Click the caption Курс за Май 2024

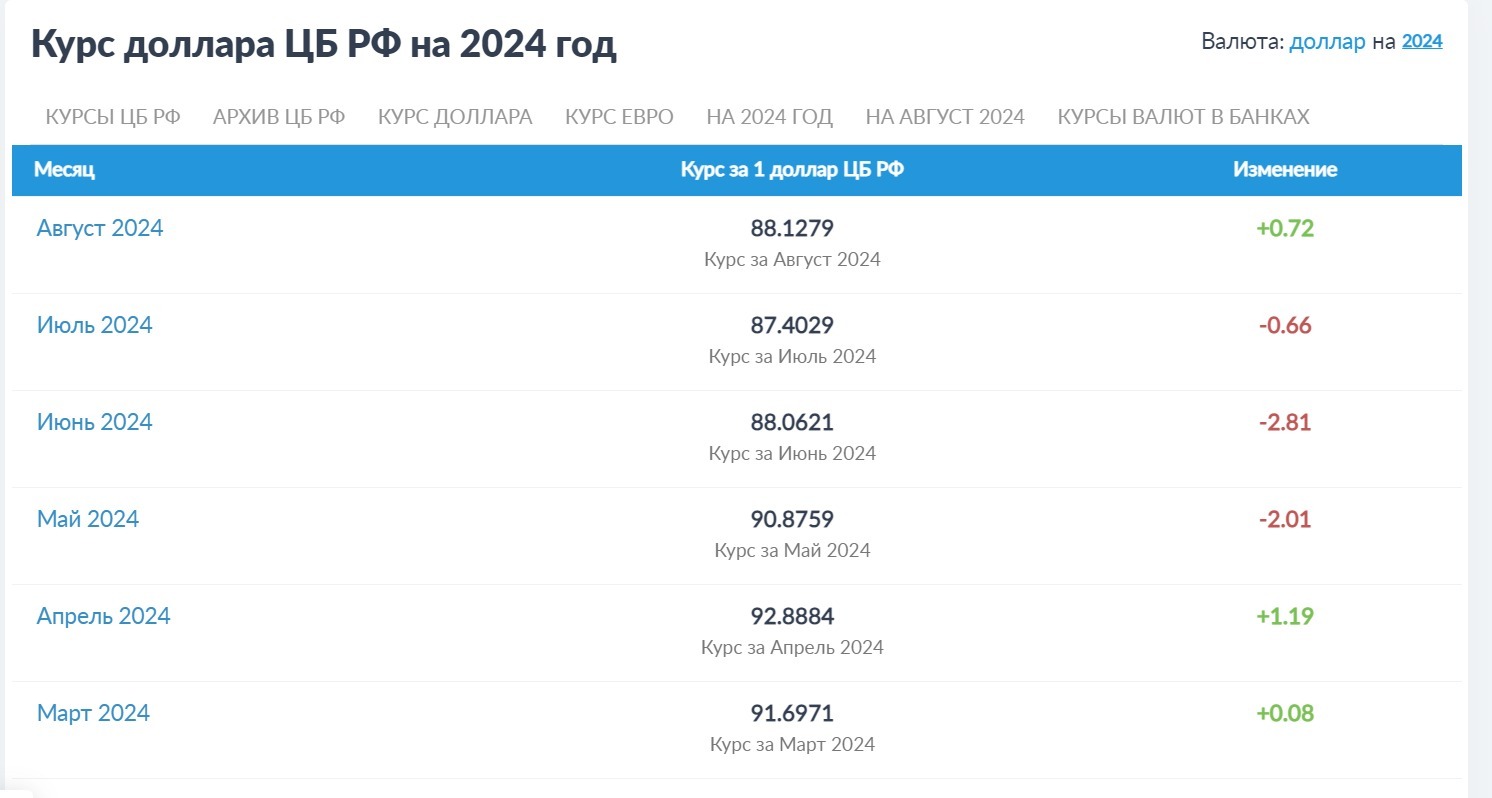point(792,551)
